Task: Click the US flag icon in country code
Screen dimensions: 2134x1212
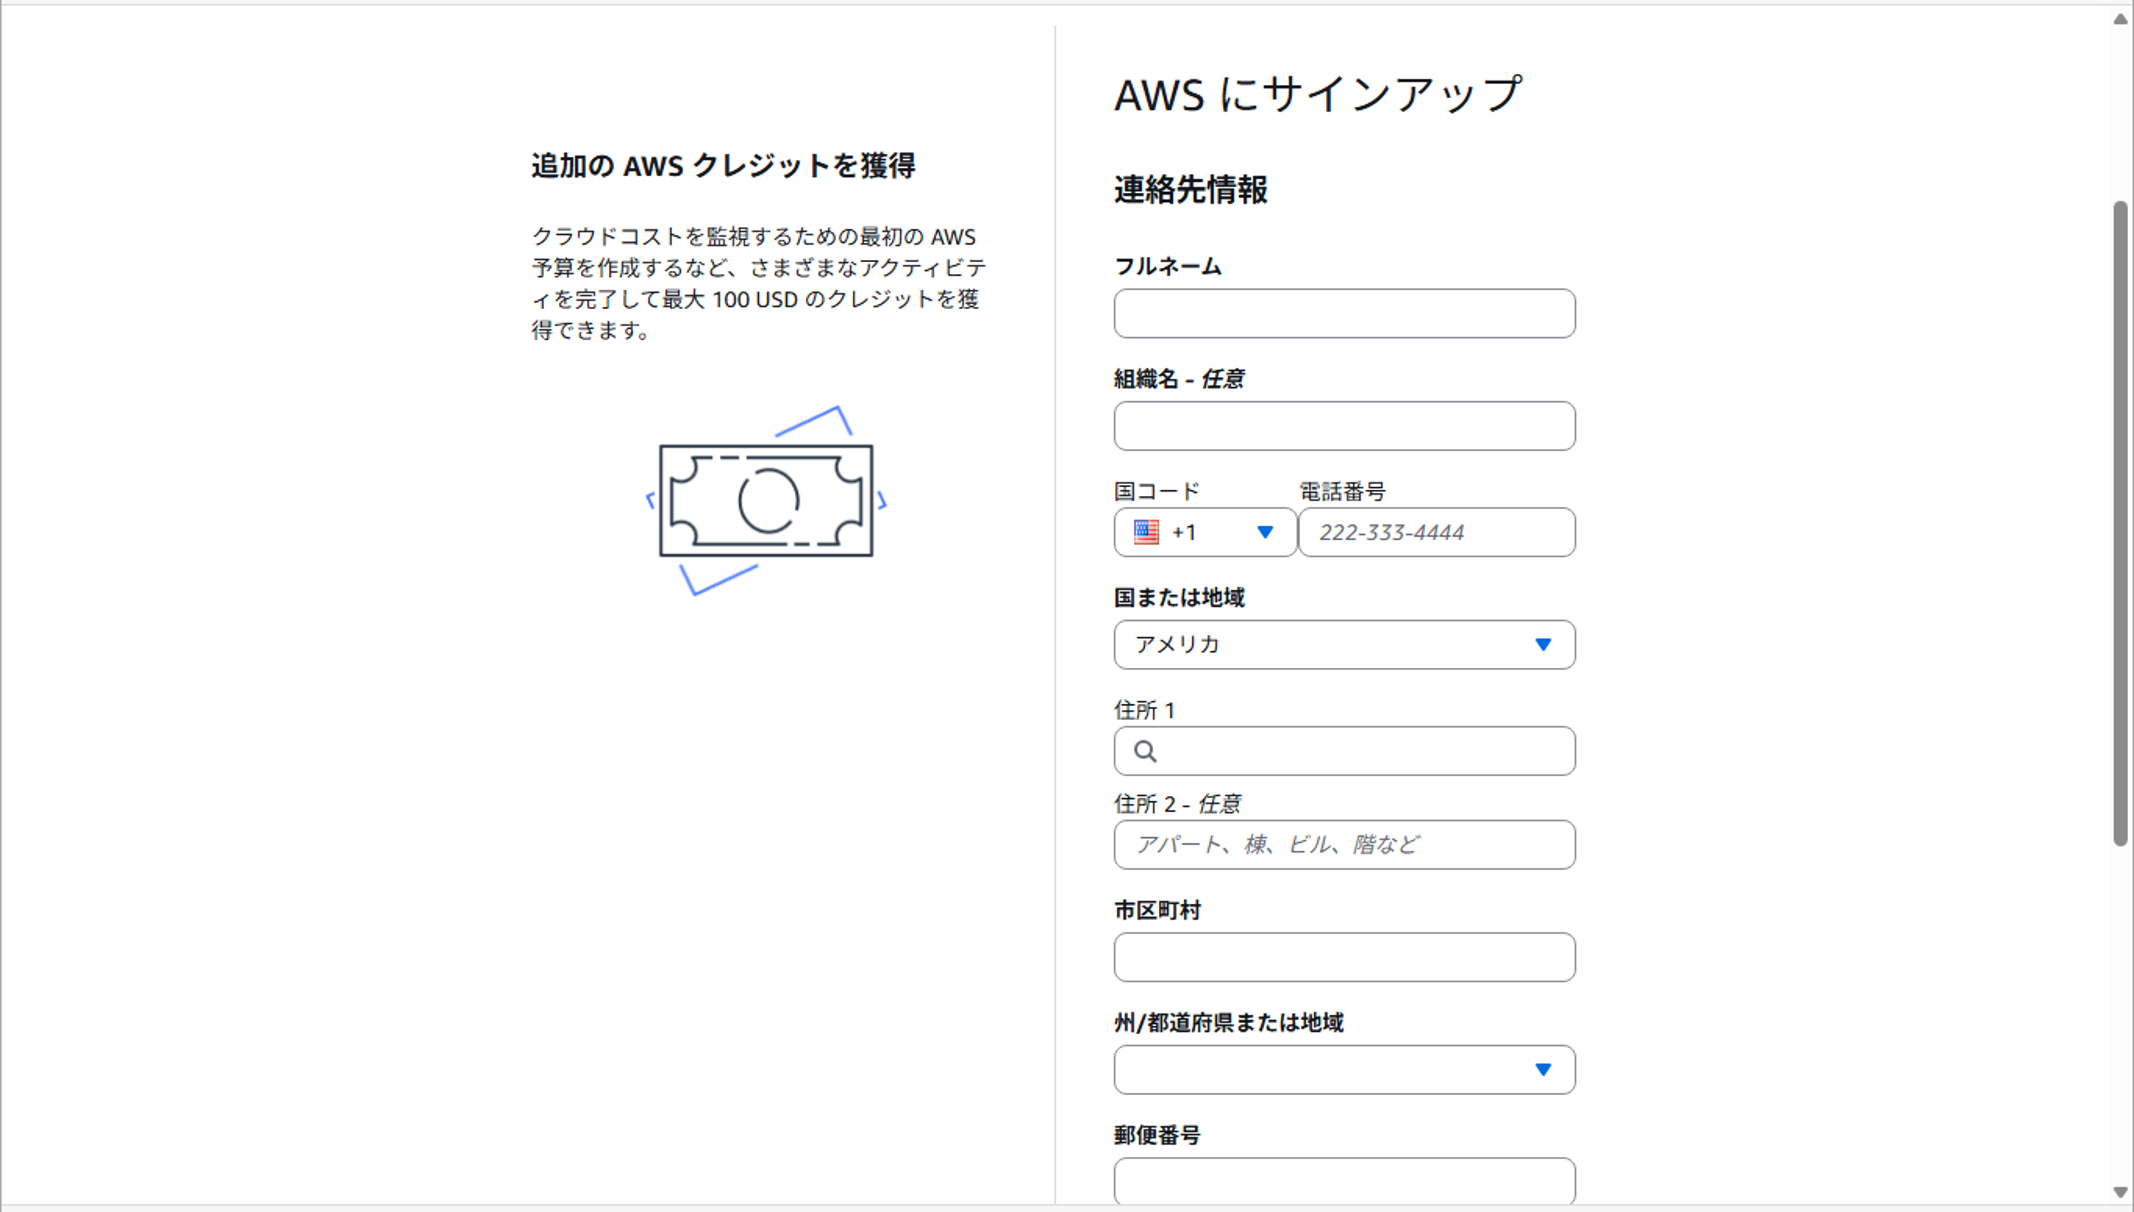Action: (x=1146, y=532)
